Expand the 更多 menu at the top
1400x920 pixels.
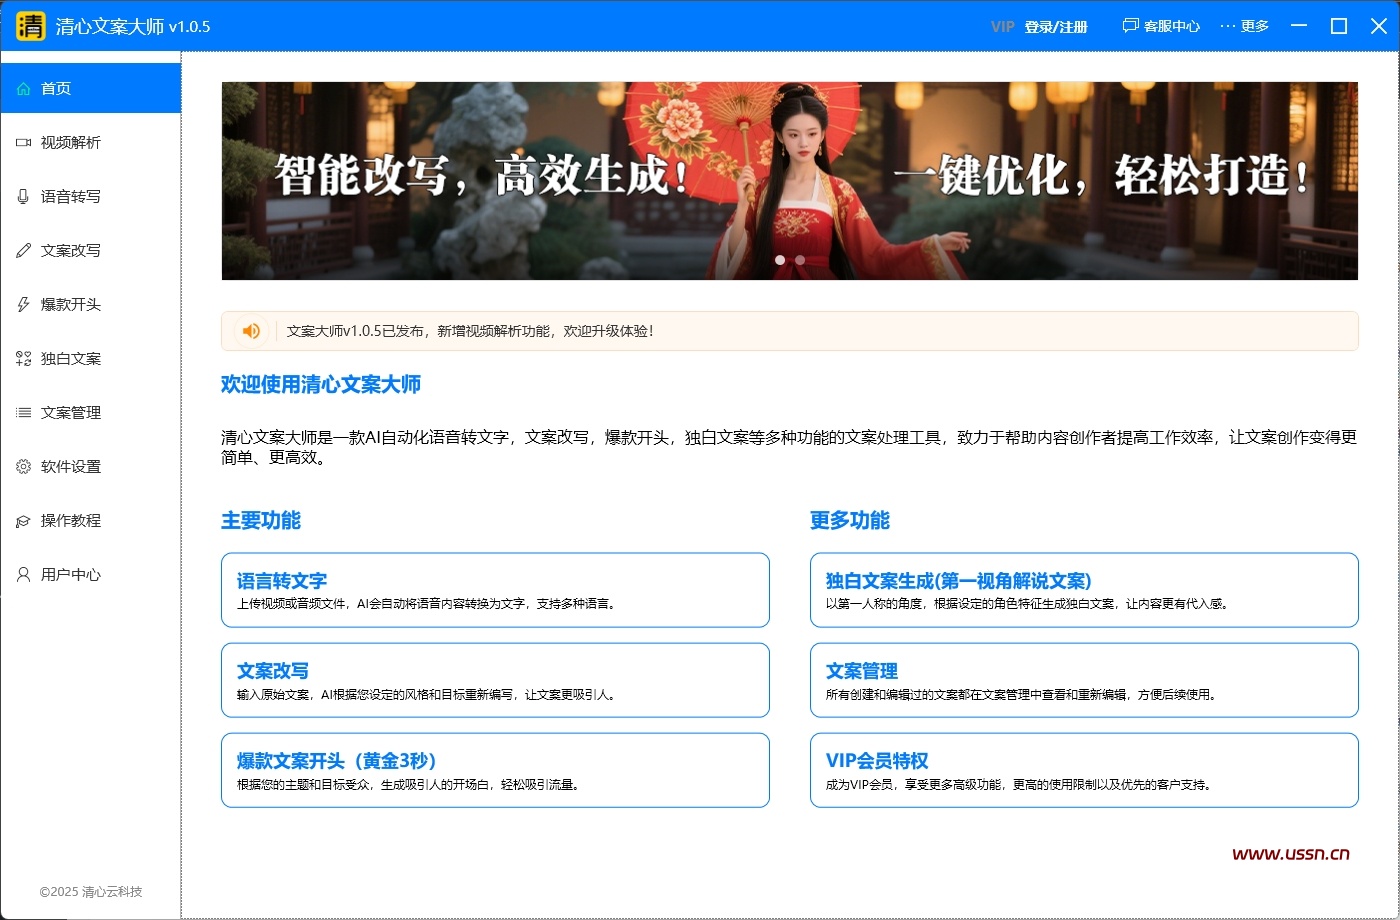(1245, 25)
